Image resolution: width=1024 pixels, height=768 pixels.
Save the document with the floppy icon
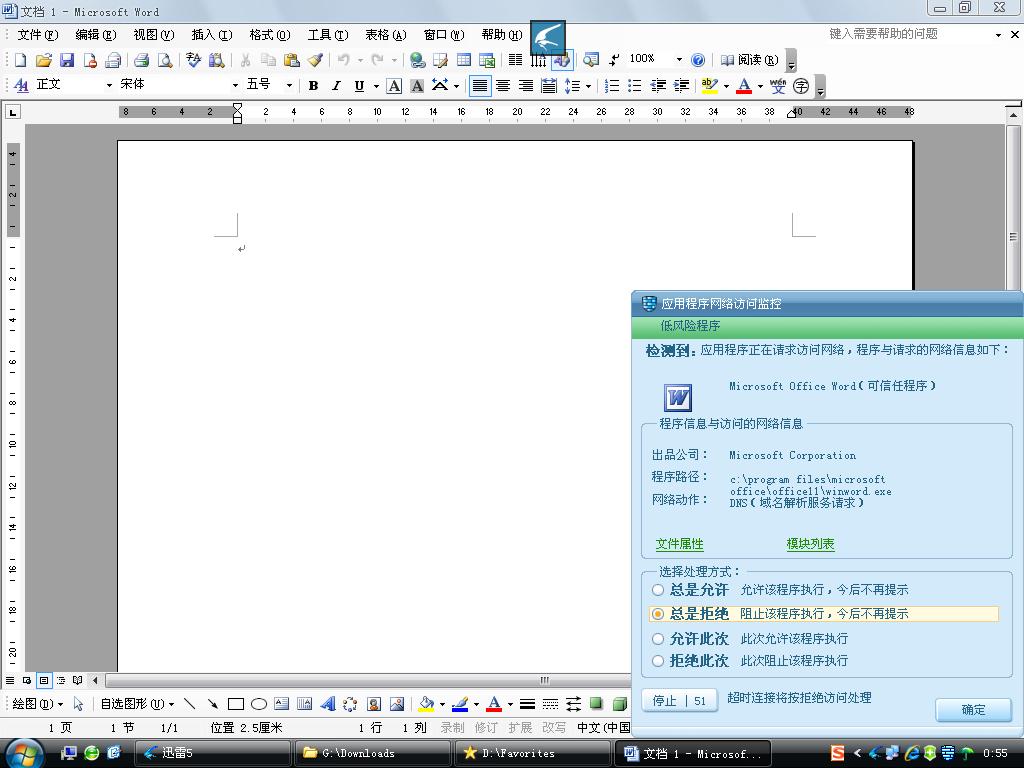(67, 60)
